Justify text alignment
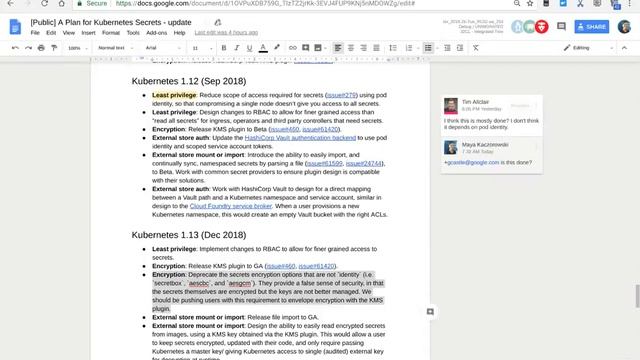640x360 pixels. [376, 48]
